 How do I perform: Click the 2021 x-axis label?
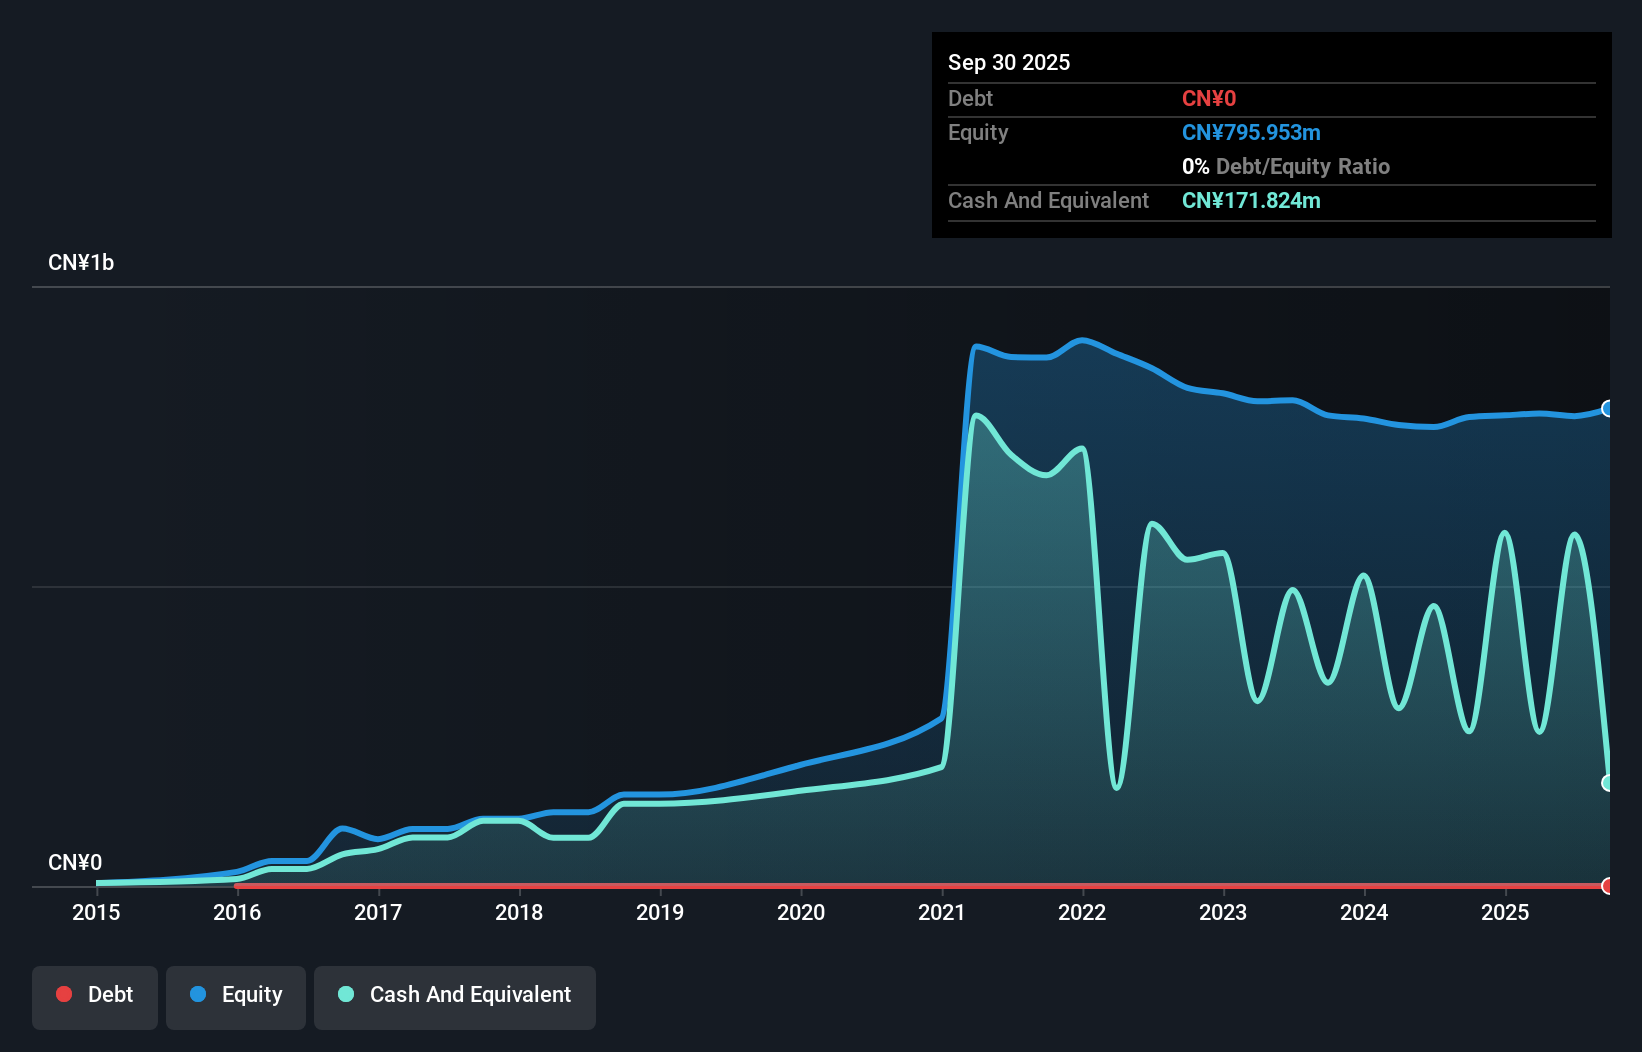tap(942, 912)
